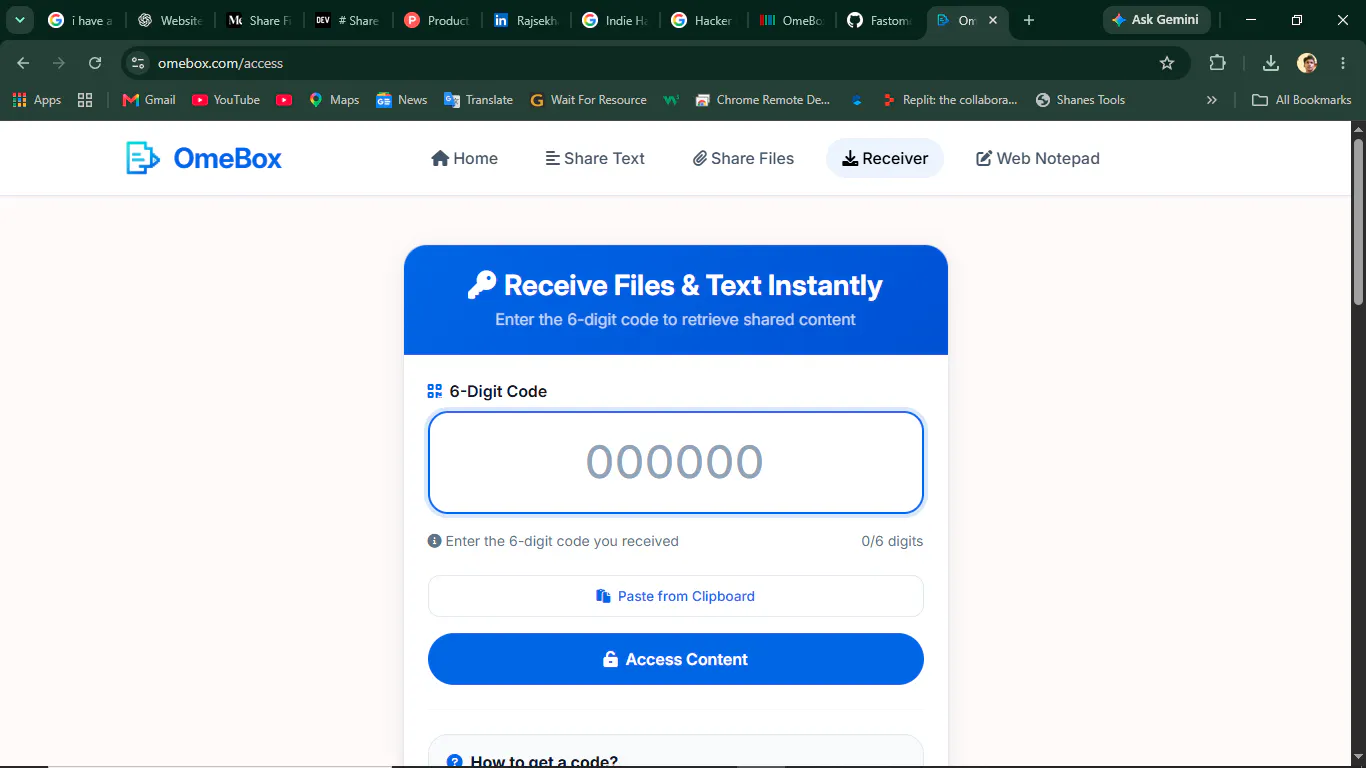Viewport: 1366px width, 768px height.
Task: Open the Translate bookmark
Action: [x=478, y=100]
